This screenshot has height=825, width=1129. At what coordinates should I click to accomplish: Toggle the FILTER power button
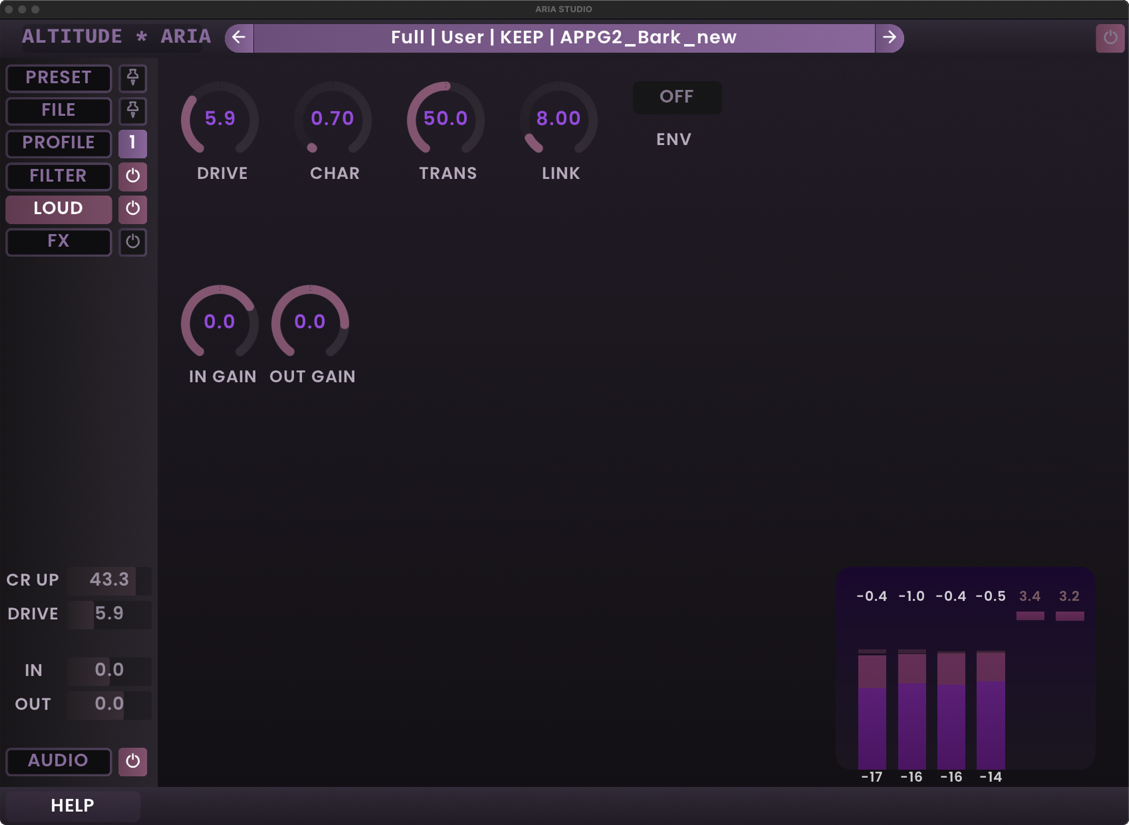tap(132, 176)
